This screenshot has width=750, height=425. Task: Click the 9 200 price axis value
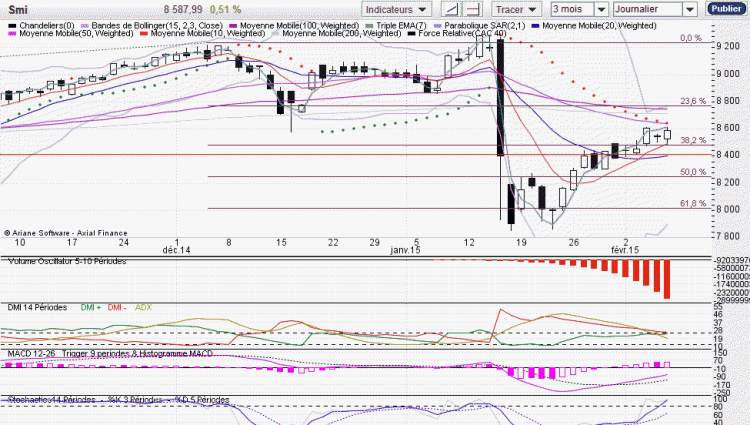pyautogui.click(x=728, y=46)
